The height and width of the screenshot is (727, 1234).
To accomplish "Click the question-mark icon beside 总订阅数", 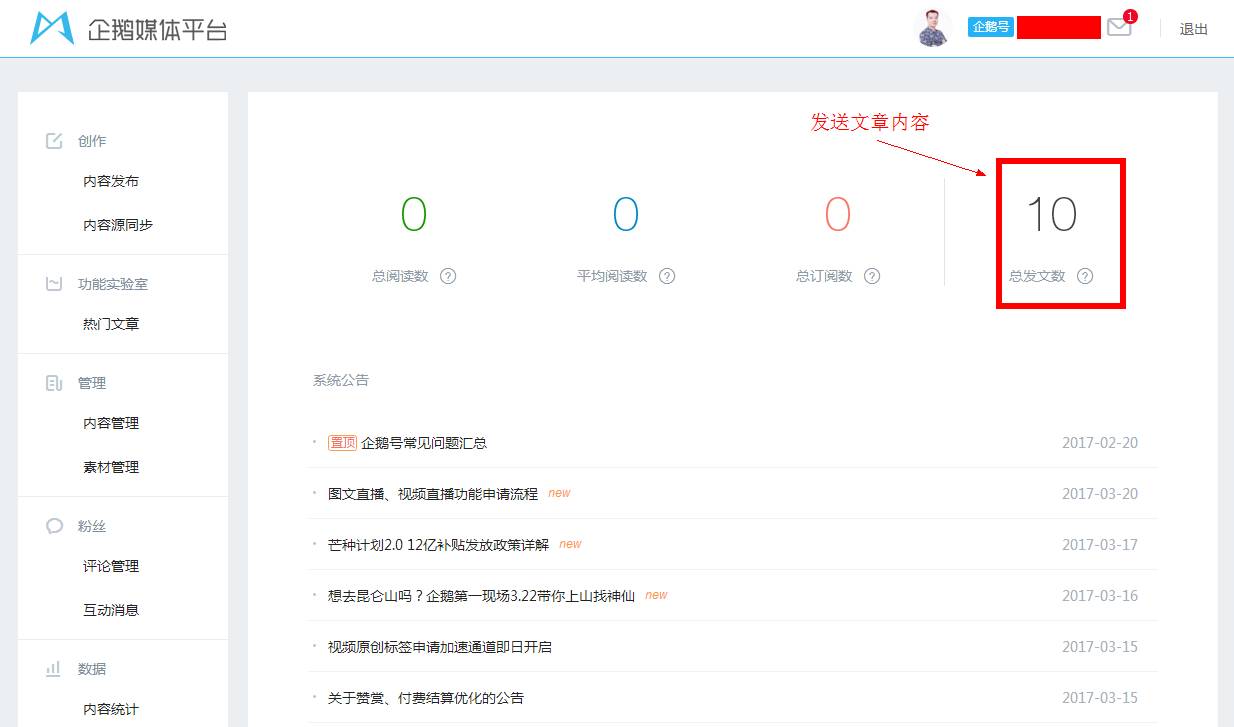I will coord(872,276).
